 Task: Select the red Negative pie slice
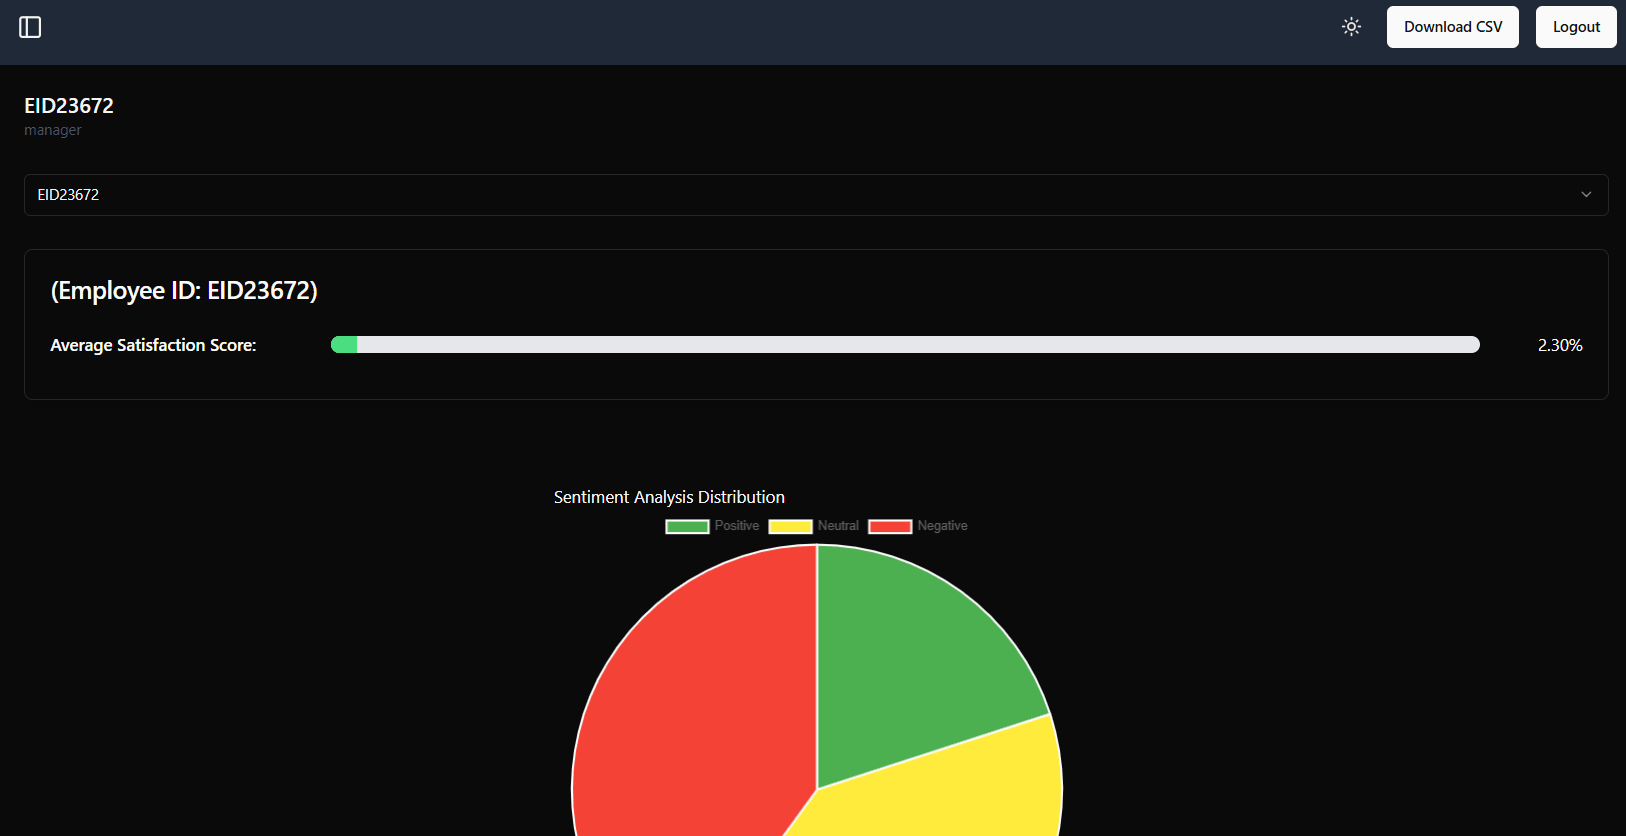(690, 700)
